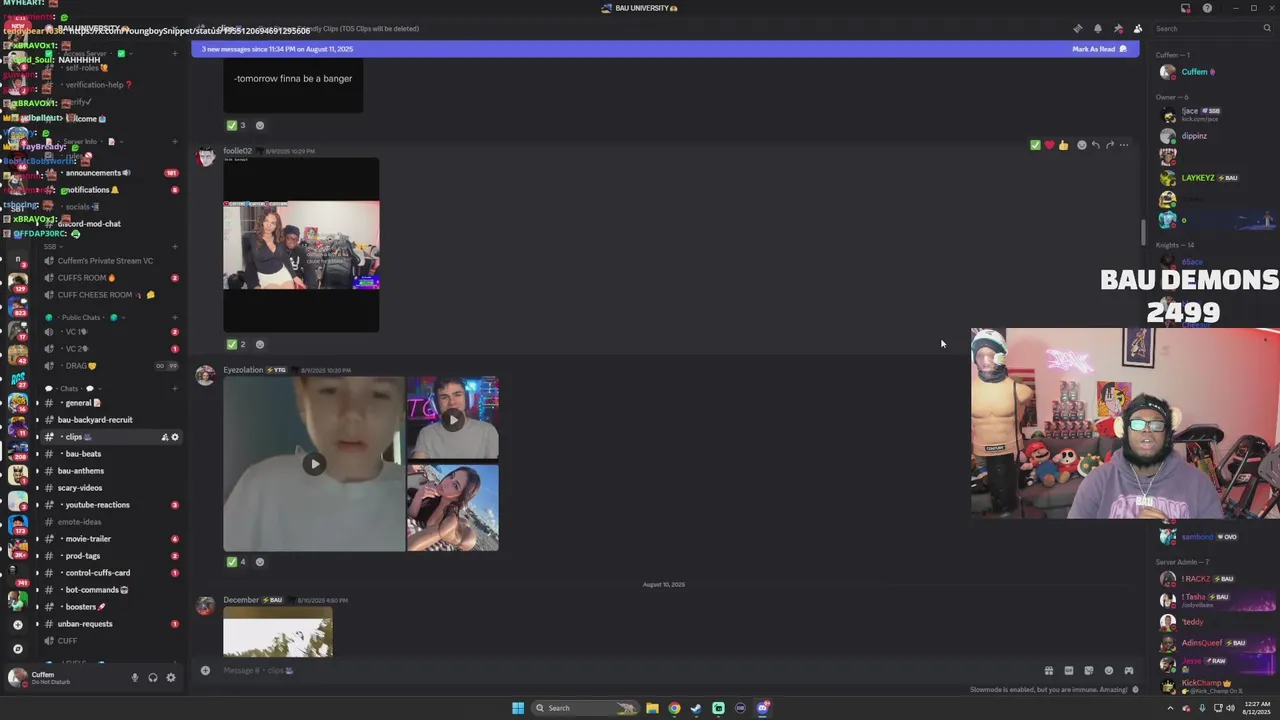This screenshot has width=1280, height=720.
Task: Click Mark As Read on new messages bar
Action: pyautogui.click(x=1099, y=49)
